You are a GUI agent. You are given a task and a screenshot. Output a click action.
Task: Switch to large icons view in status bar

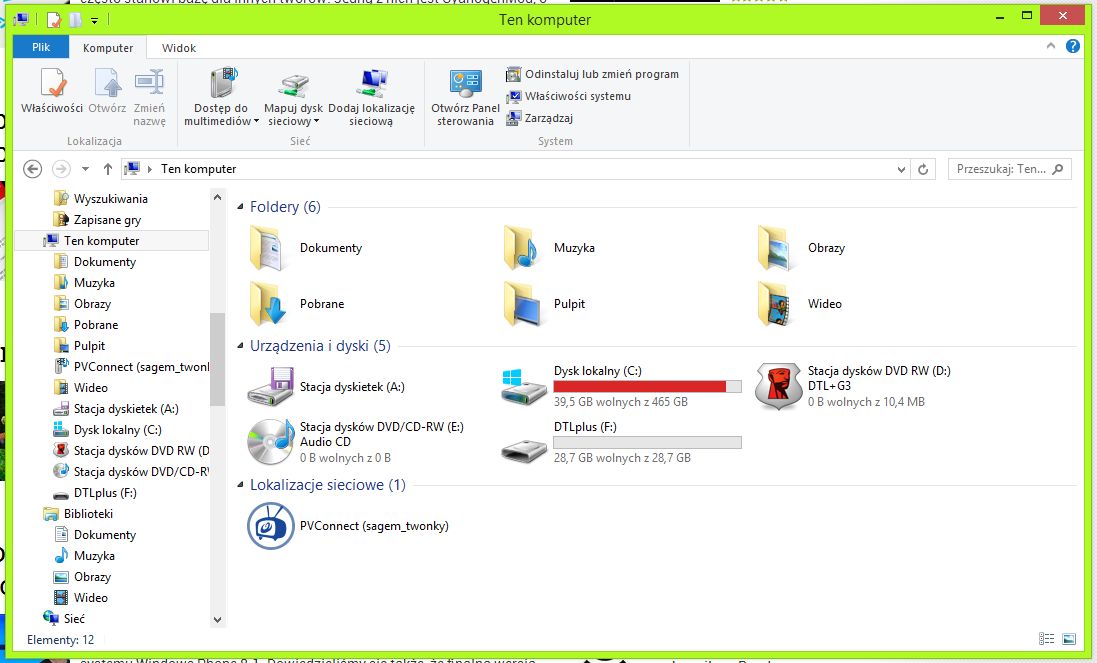pyautogui.click(x=1068, y=639)
